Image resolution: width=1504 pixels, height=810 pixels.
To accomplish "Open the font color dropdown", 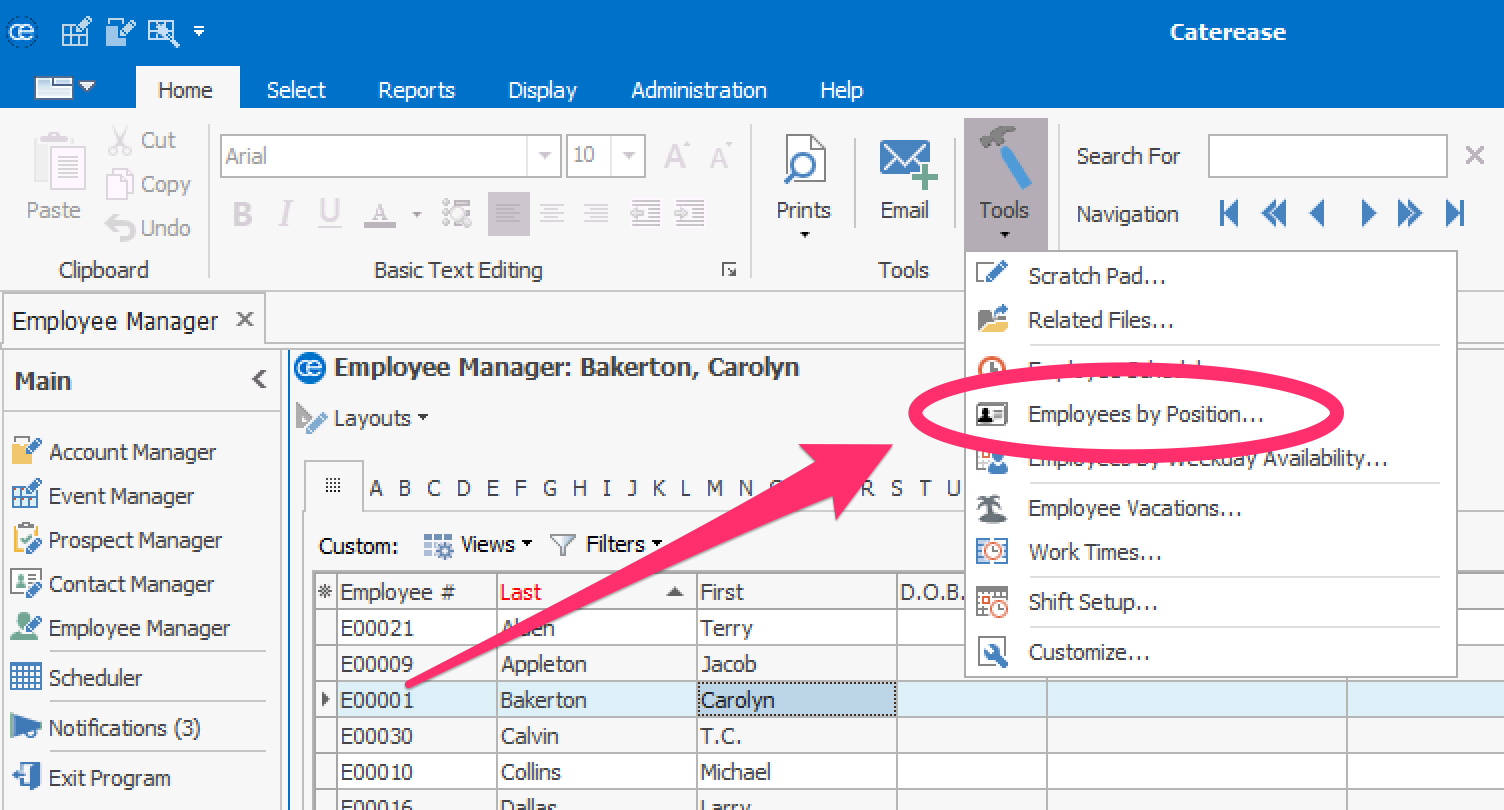I will point(416,214).
